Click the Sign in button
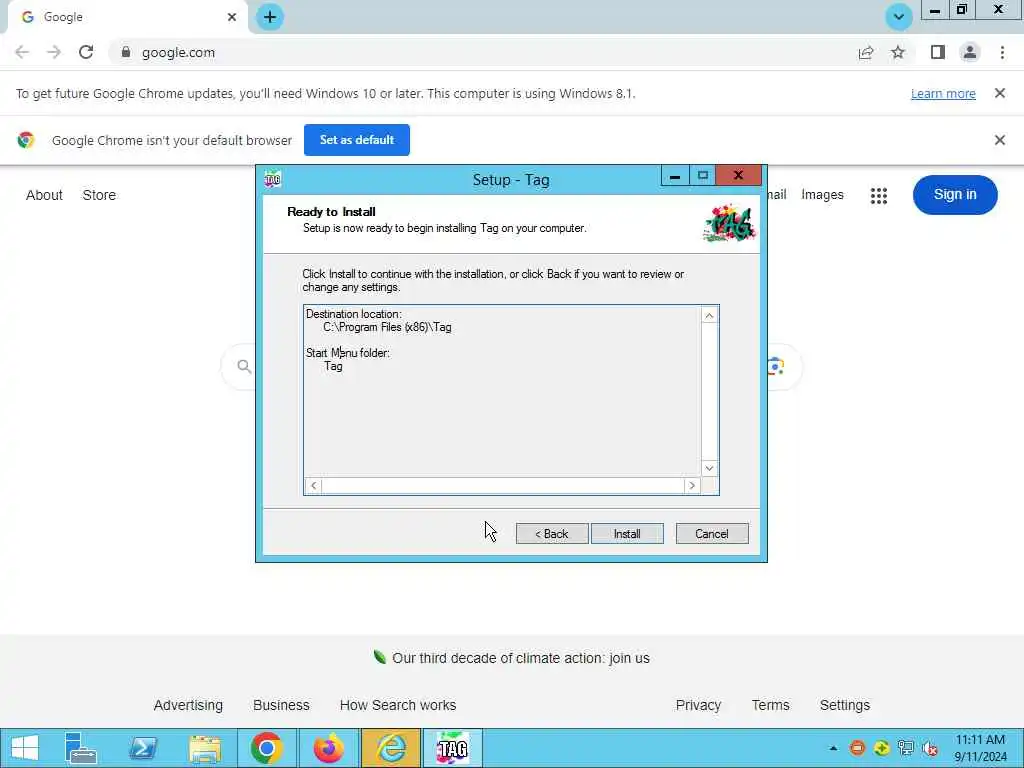Screen dimensions: 1024x768 [955, 195]
